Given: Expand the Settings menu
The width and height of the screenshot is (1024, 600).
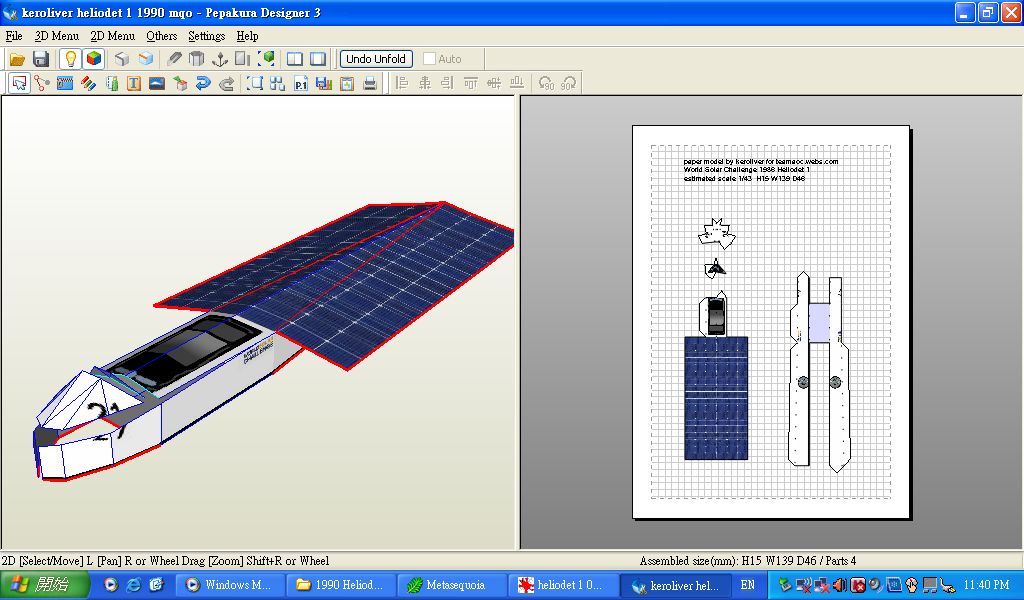Looking at the screenshot, I should [x=206, y=36].
